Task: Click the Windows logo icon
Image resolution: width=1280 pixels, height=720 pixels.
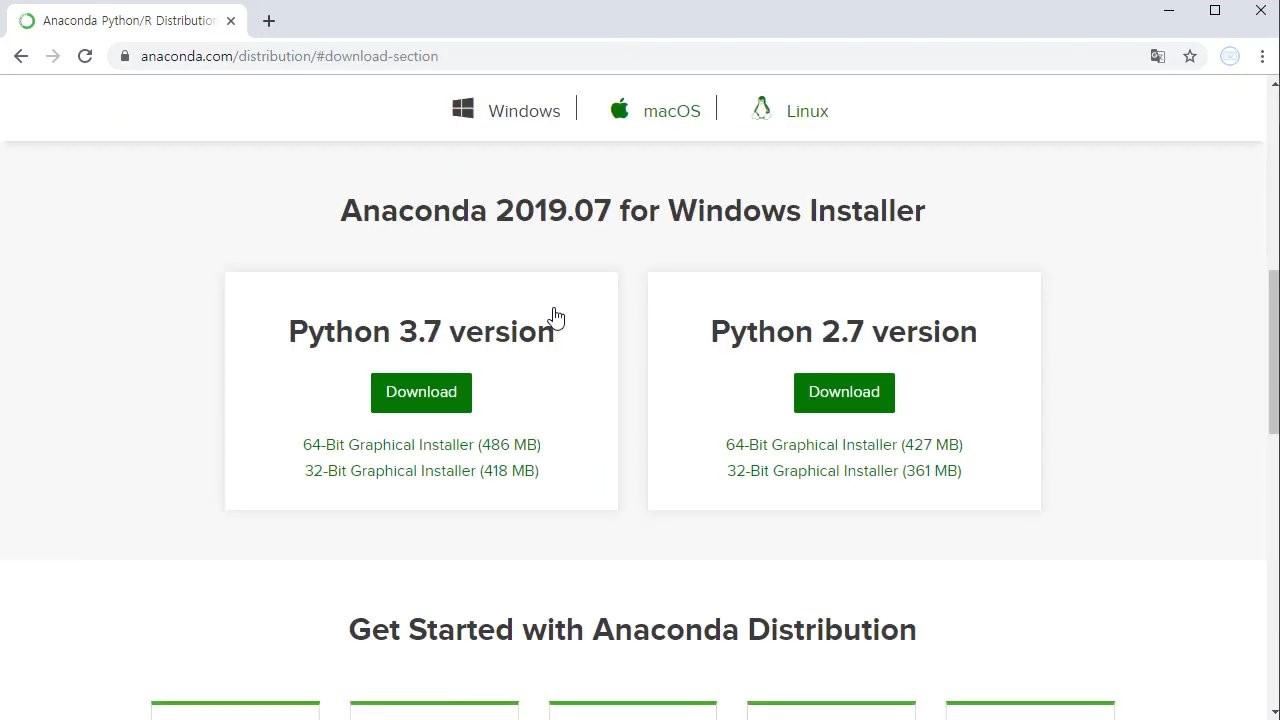Action: 463,109
